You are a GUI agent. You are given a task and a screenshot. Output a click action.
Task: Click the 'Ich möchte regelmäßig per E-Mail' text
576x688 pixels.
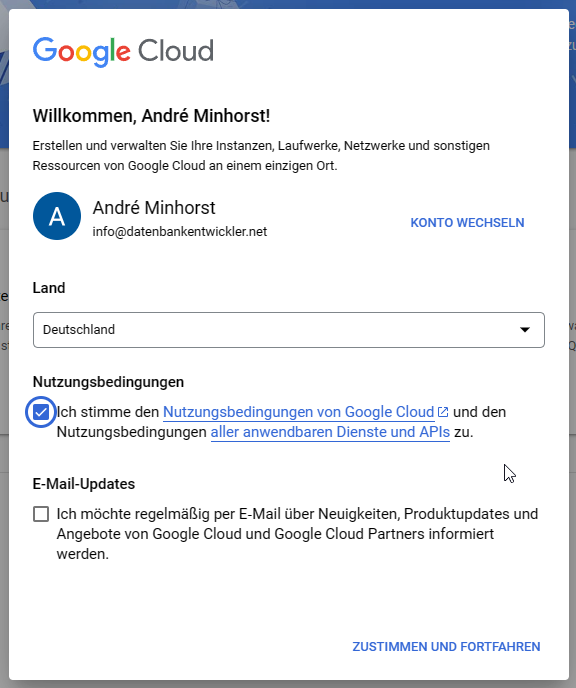(x=297, y=534)
